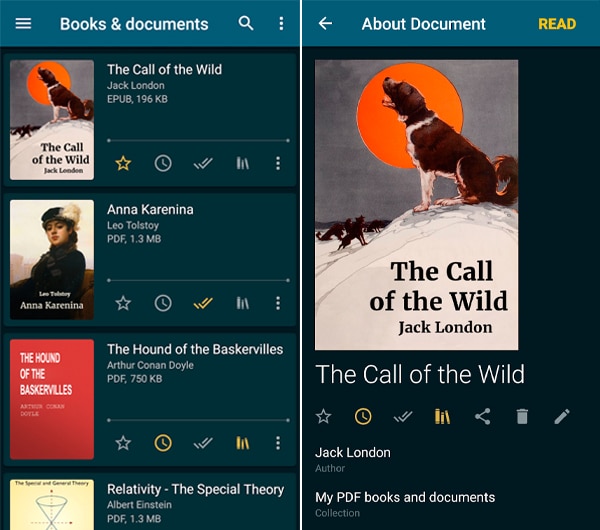Toggle favorite star for Anna Karenina
600x530 pixels.
(123, 303)
